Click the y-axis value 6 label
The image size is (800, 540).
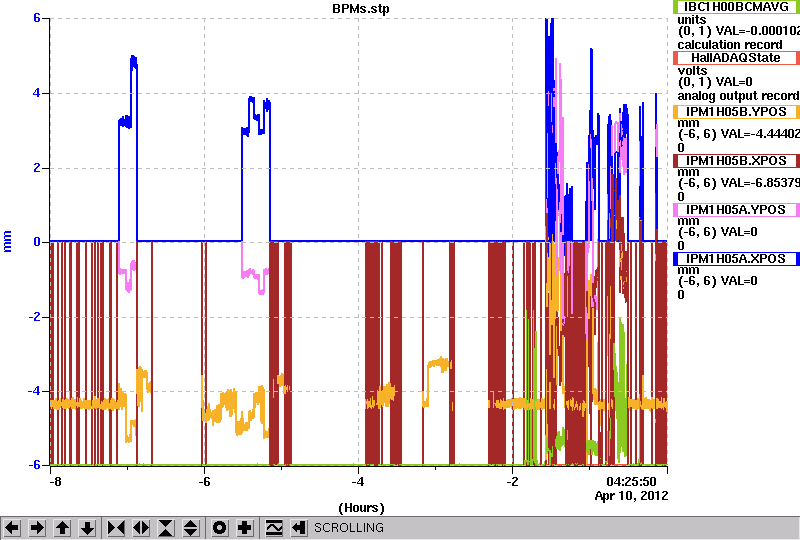(x=37, y=18)
